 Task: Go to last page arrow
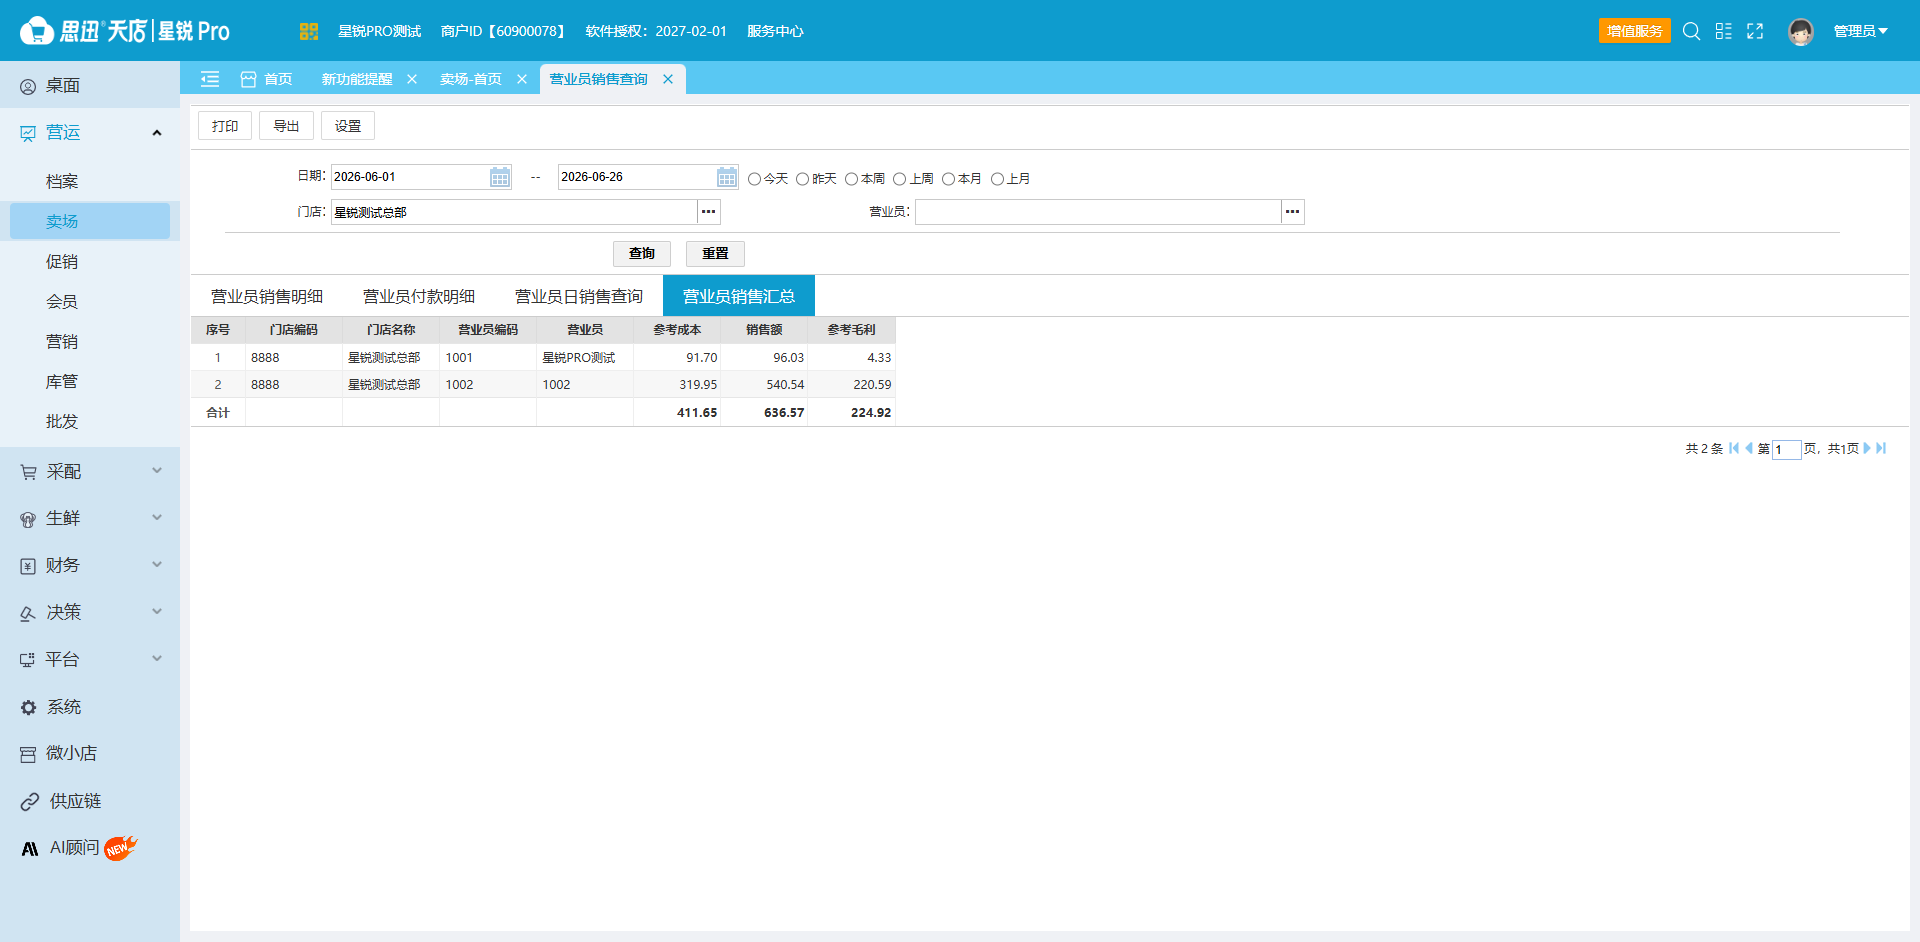click(1881, 448)
